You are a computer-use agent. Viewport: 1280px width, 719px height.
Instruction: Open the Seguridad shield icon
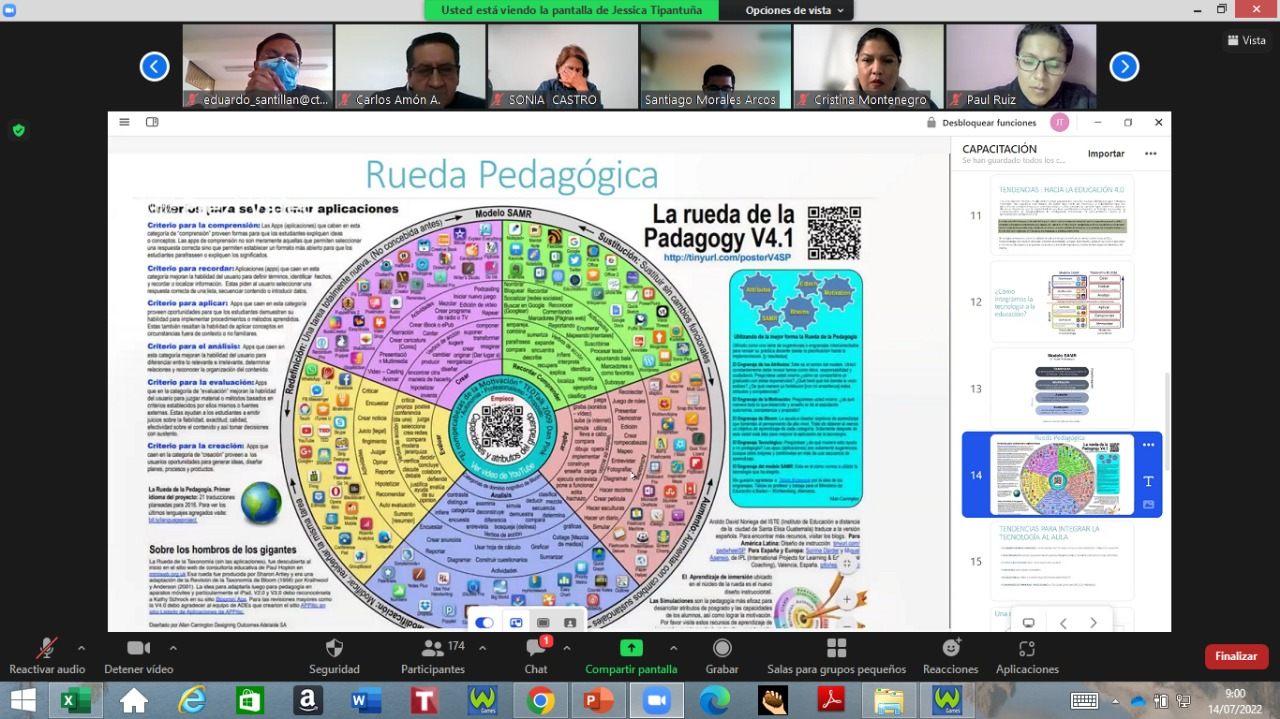pos(334,649)
